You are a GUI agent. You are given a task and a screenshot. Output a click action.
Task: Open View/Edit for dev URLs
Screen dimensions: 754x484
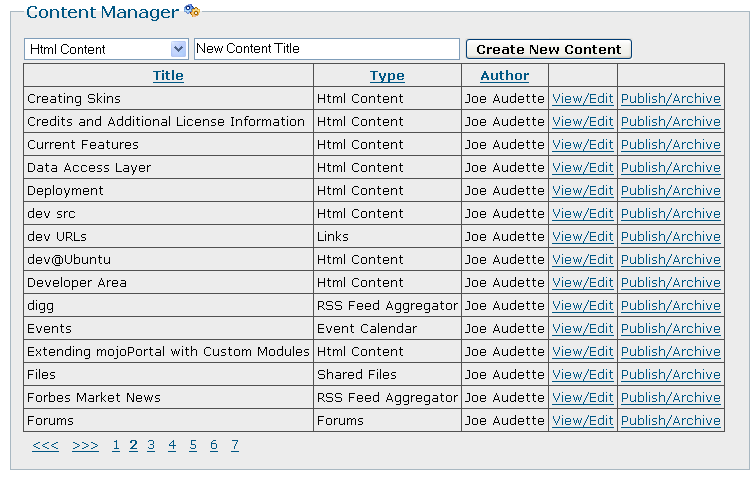coord(582,237)
